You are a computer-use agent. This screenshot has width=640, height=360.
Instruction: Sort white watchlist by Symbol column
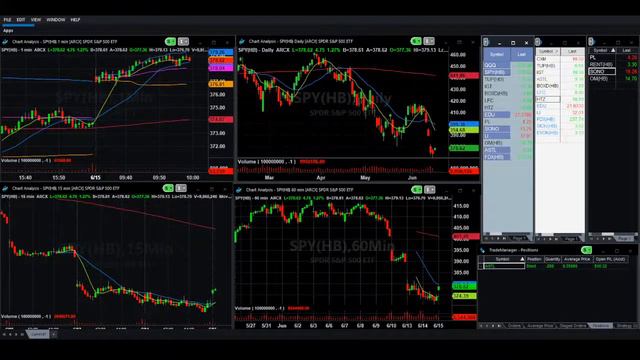tap(548, 51)
